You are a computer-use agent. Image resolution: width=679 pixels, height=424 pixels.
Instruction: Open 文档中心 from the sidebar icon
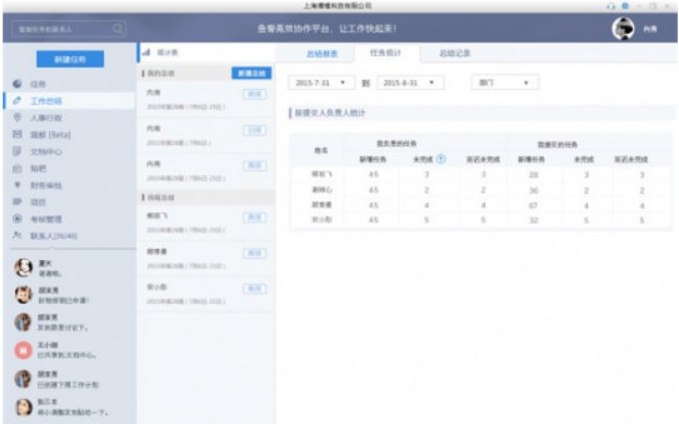18,151
